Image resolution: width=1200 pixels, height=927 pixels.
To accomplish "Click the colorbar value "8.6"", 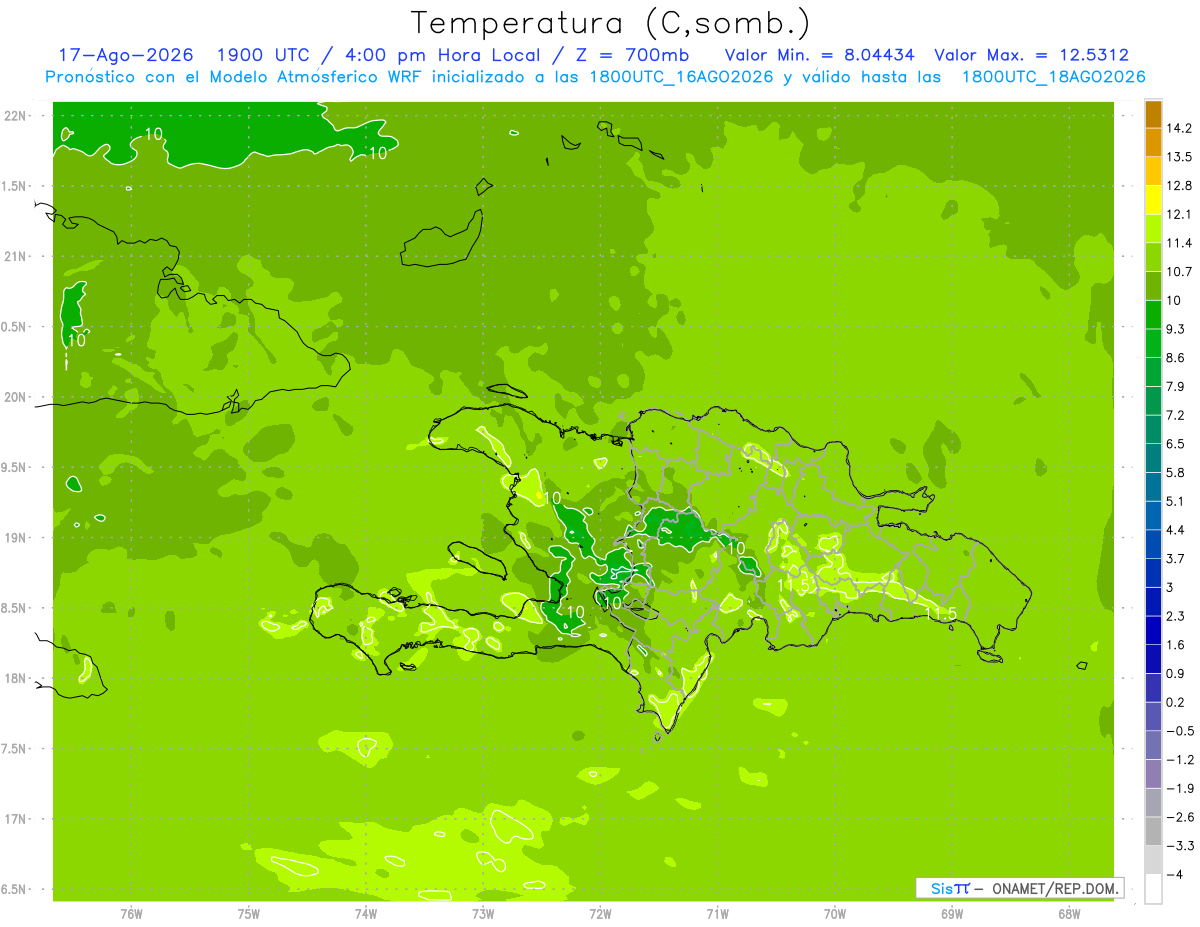I will point(1175,358).
